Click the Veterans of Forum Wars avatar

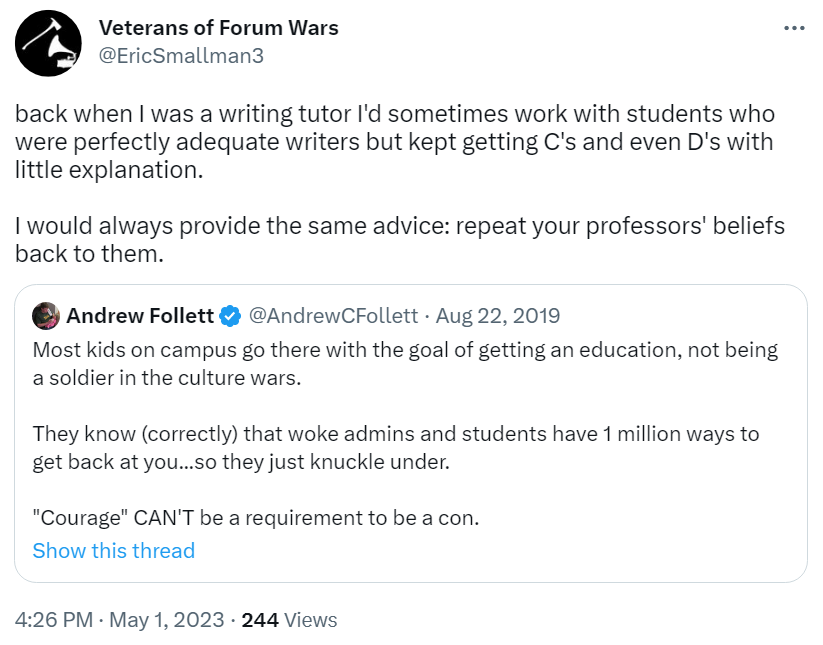(47, 43)
